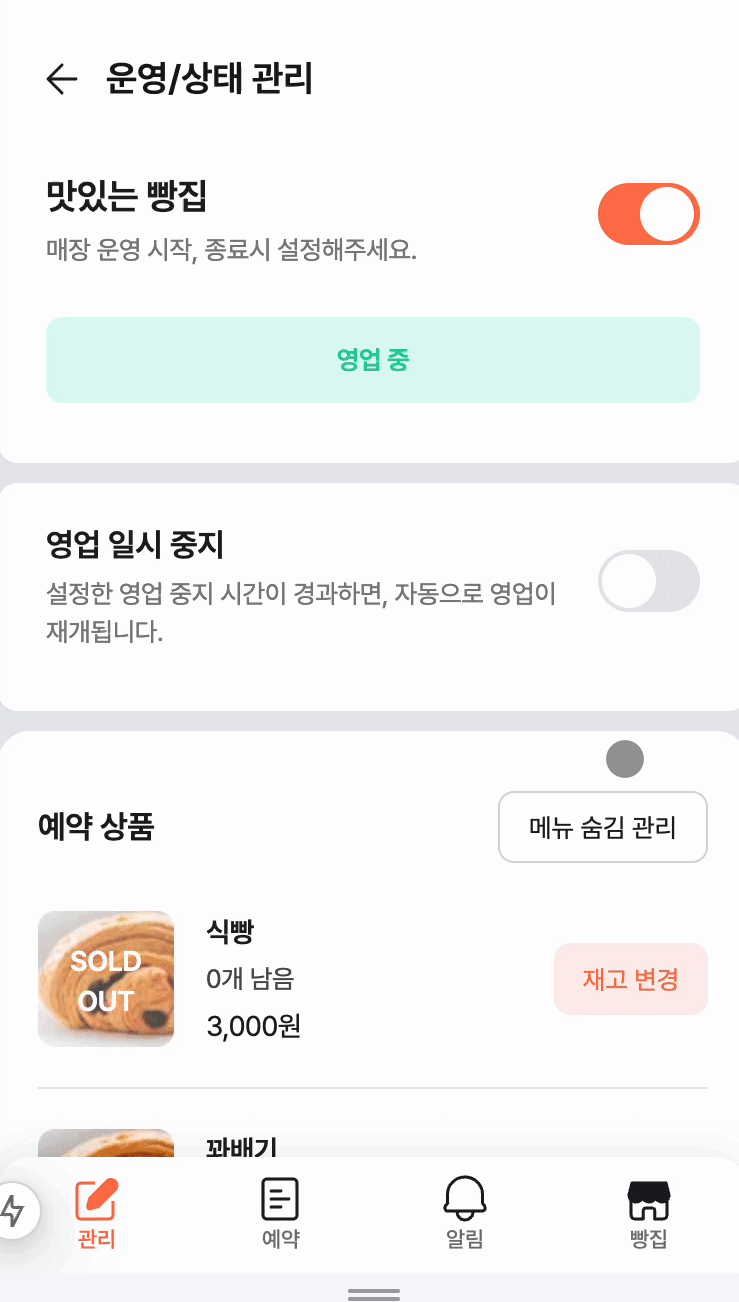Tap the 영업 중 status banner
739x1302 pixels.
[373, 360]
